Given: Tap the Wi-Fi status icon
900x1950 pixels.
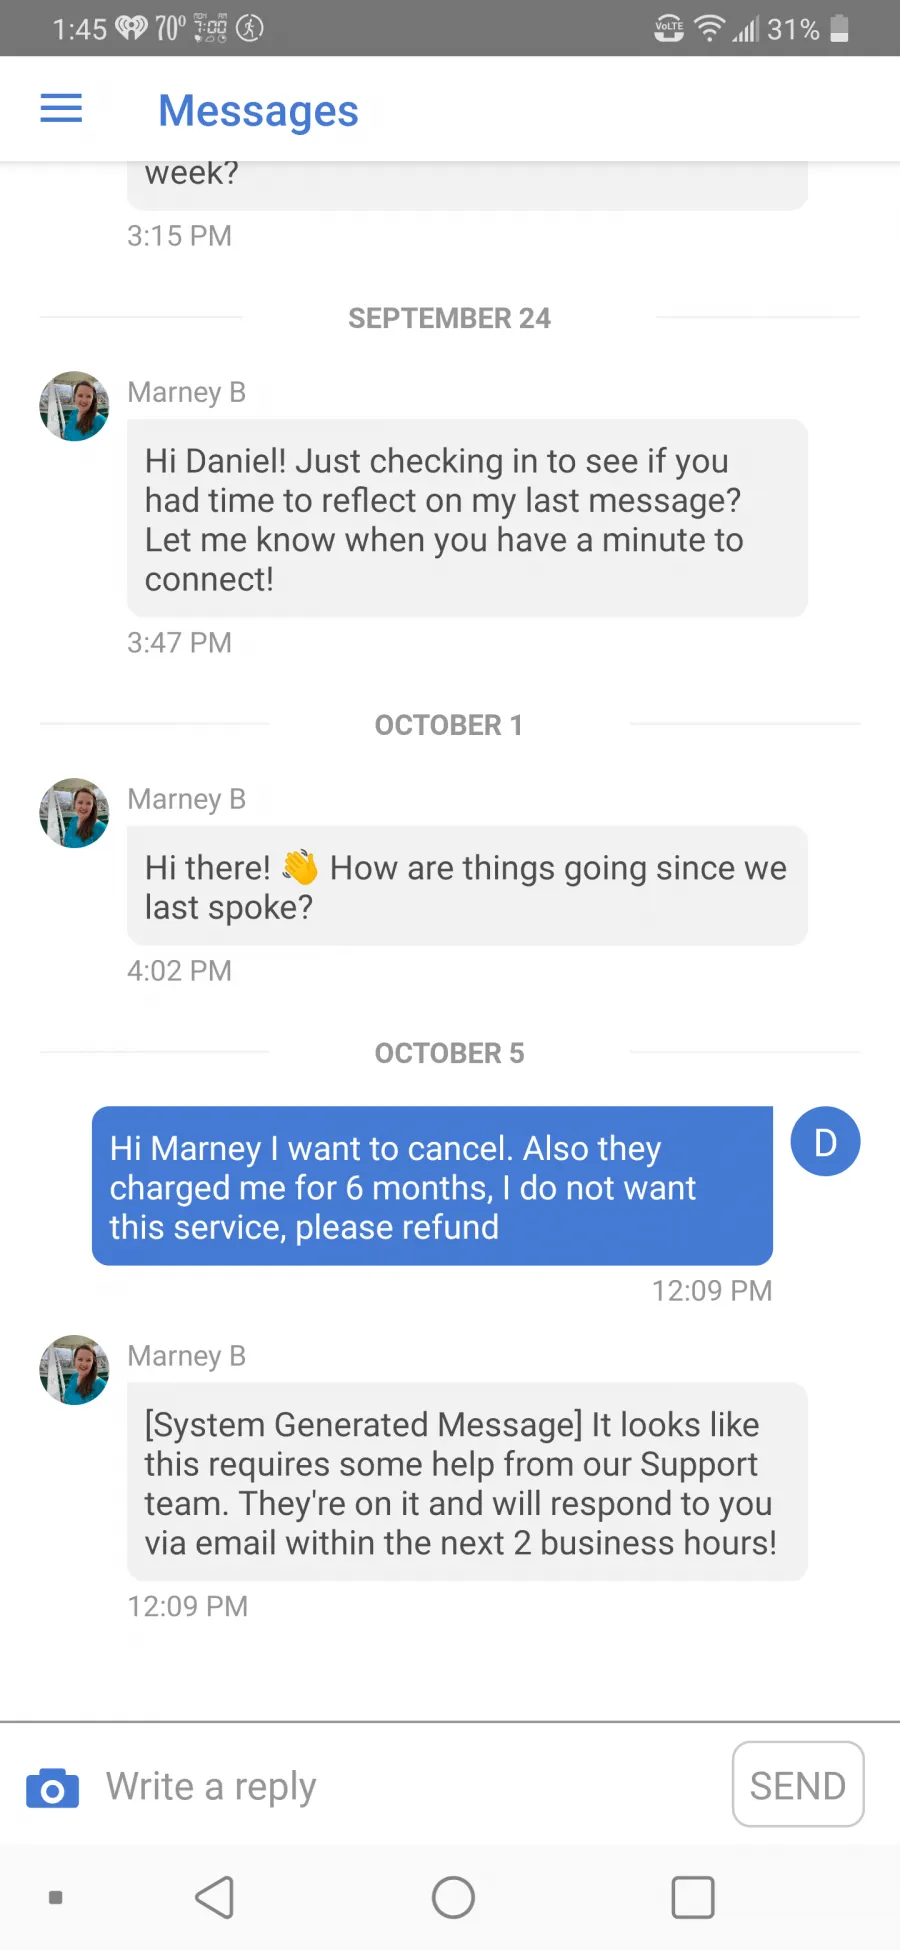Looking at the screenshot, I should (x=709, y=29).
